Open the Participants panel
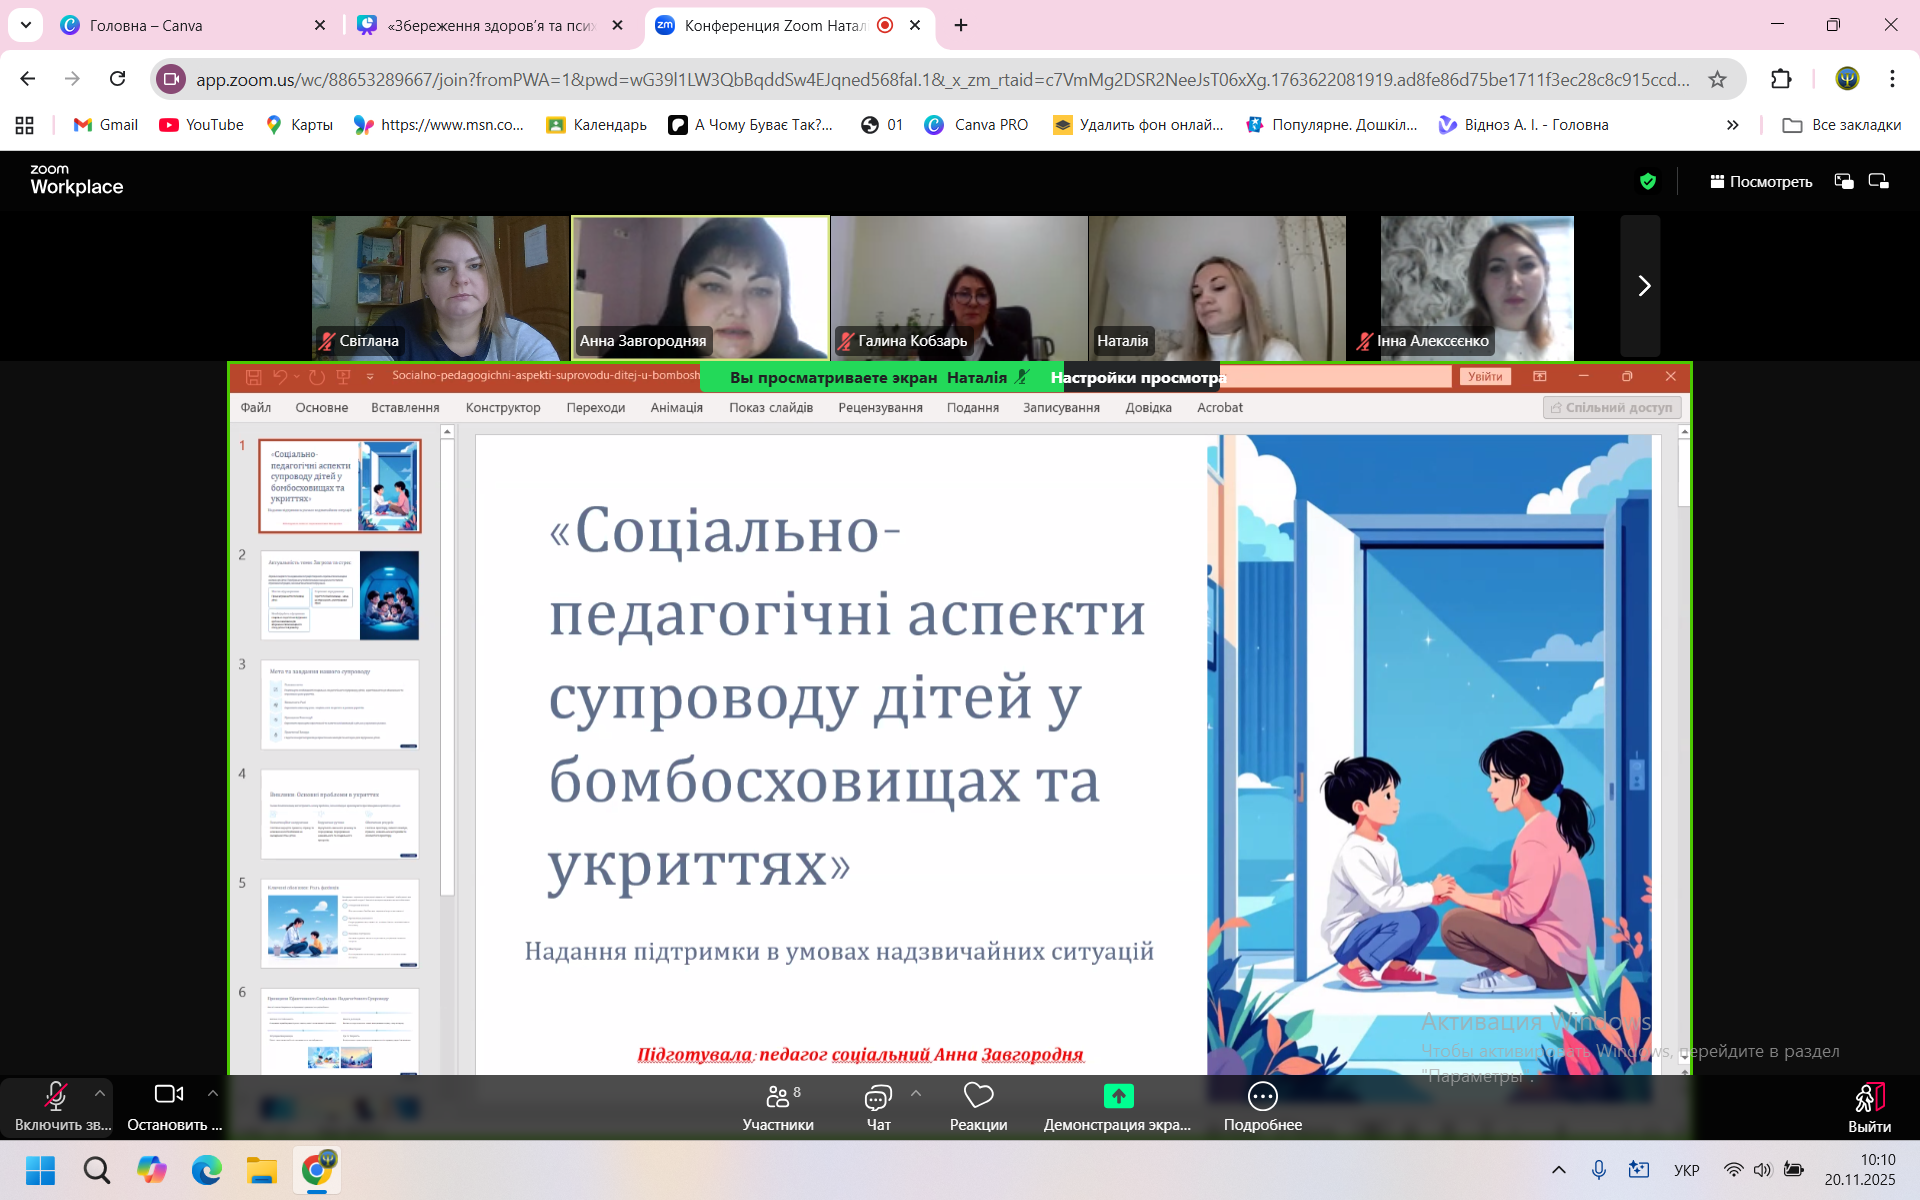 [777, 1107]
